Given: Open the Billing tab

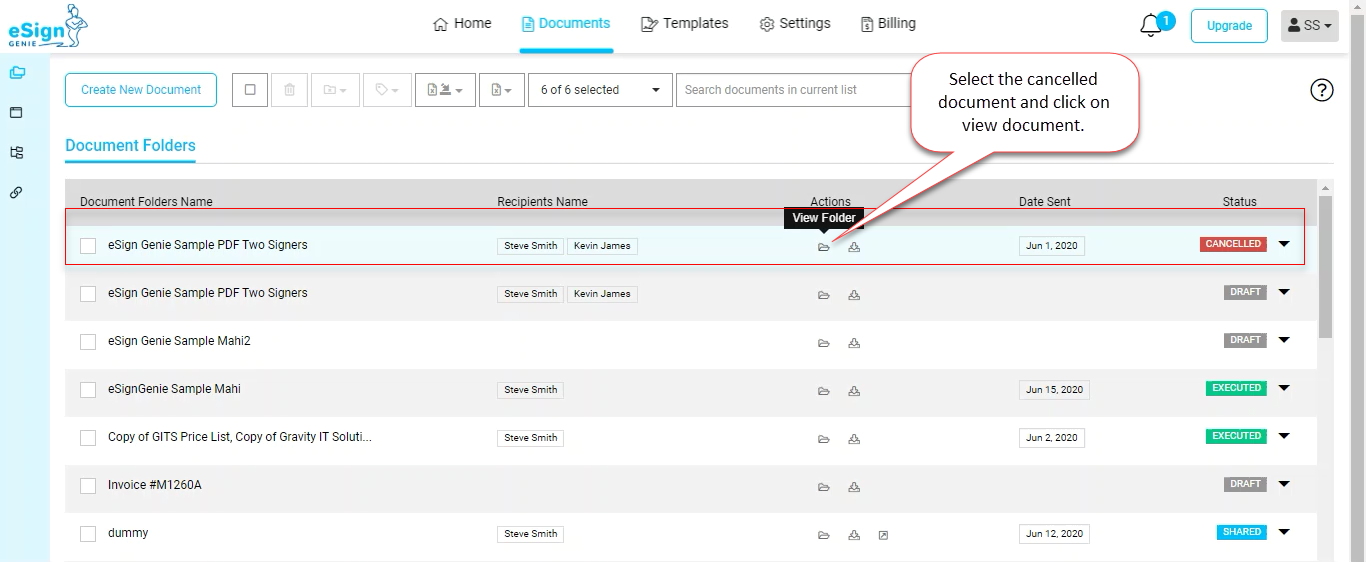Looking at the screenshot, I should click(888, 23).
